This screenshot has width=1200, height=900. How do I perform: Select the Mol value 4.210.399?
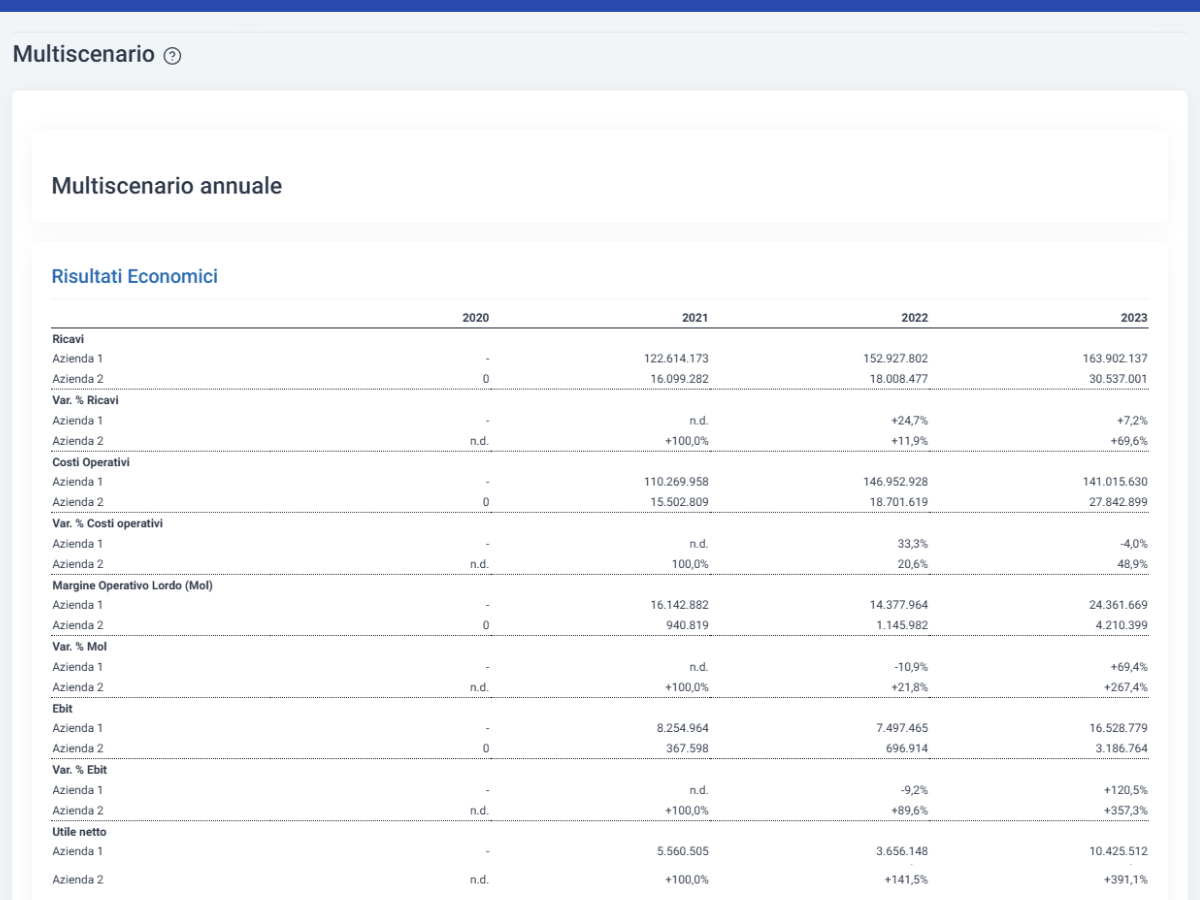click(x=1122, y=625)
